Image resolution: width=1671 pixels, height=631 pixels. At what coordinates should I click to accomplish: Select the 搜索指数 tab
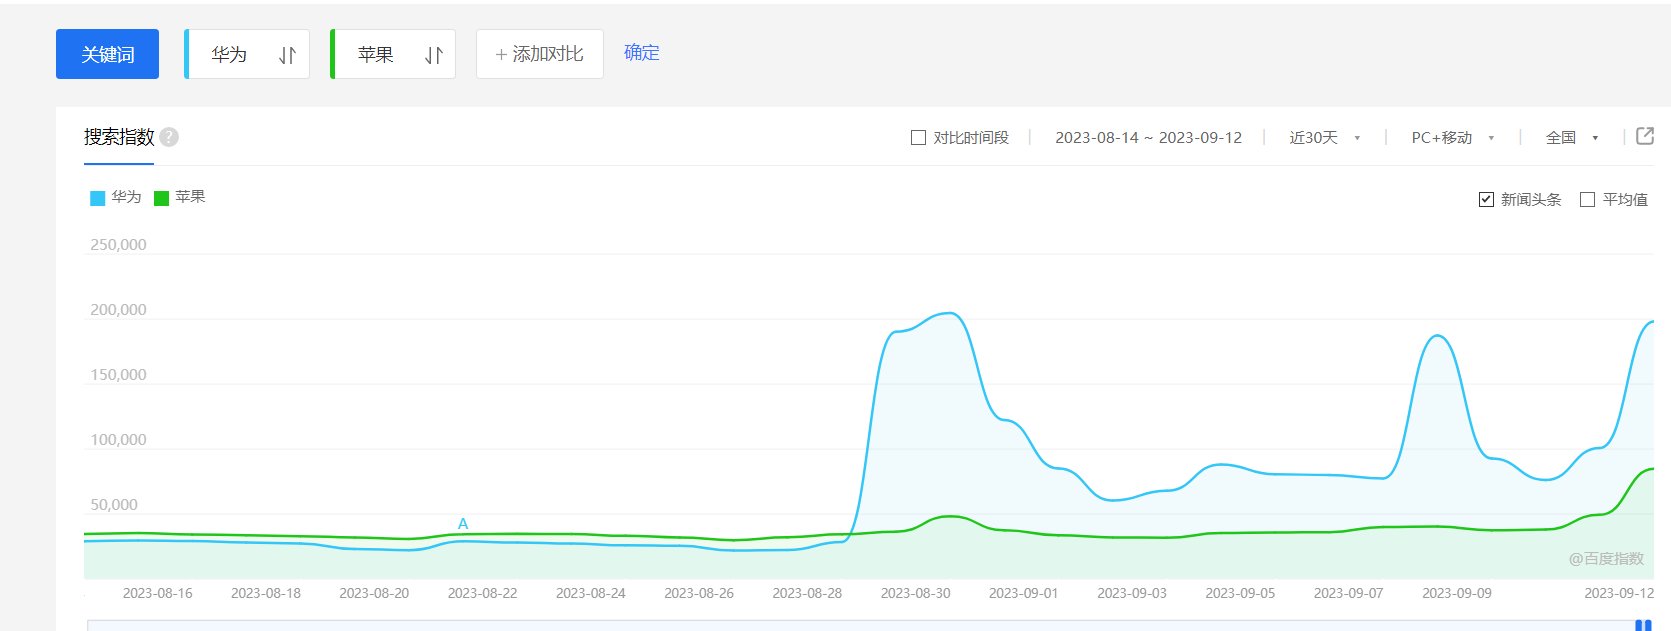point(119,137)
